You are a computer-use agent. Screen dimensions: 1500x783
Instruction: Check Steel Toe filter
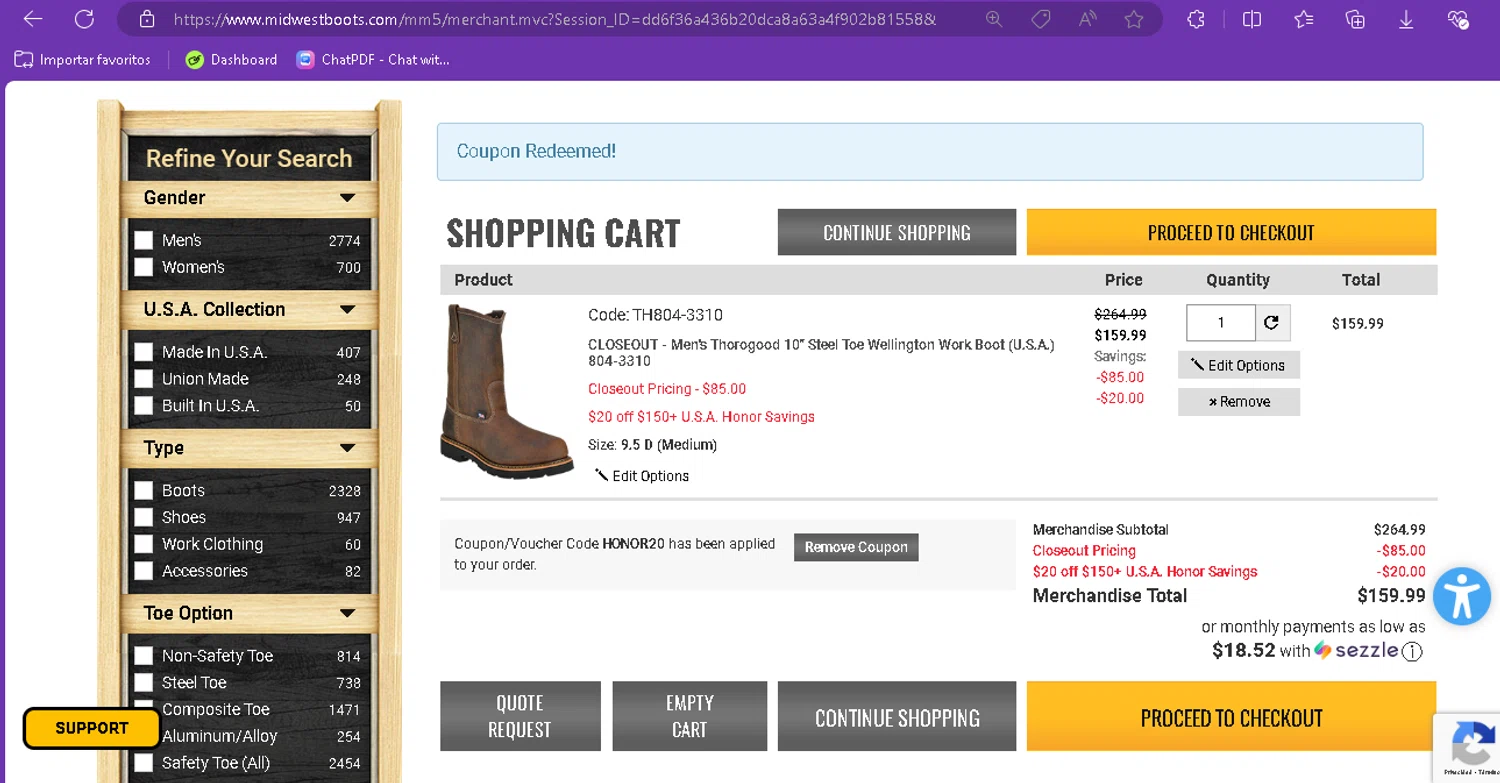(x=144, y=683)
